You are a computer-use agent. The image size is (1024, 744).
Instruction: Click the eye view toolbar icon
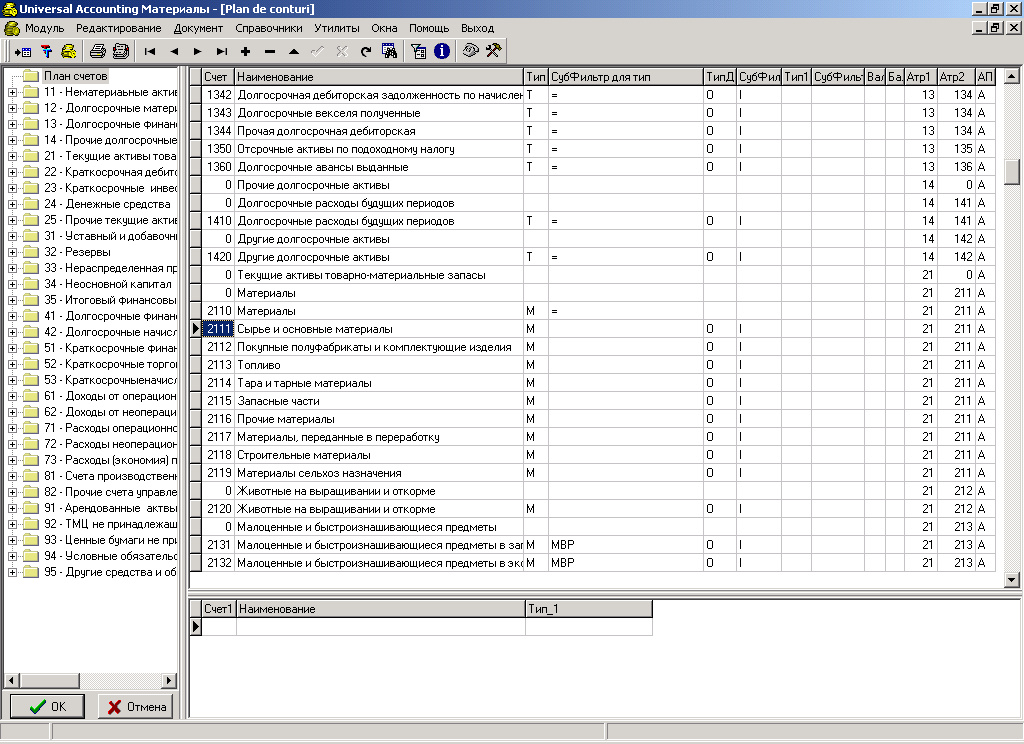pyautogui.click(x=470, y=51)
